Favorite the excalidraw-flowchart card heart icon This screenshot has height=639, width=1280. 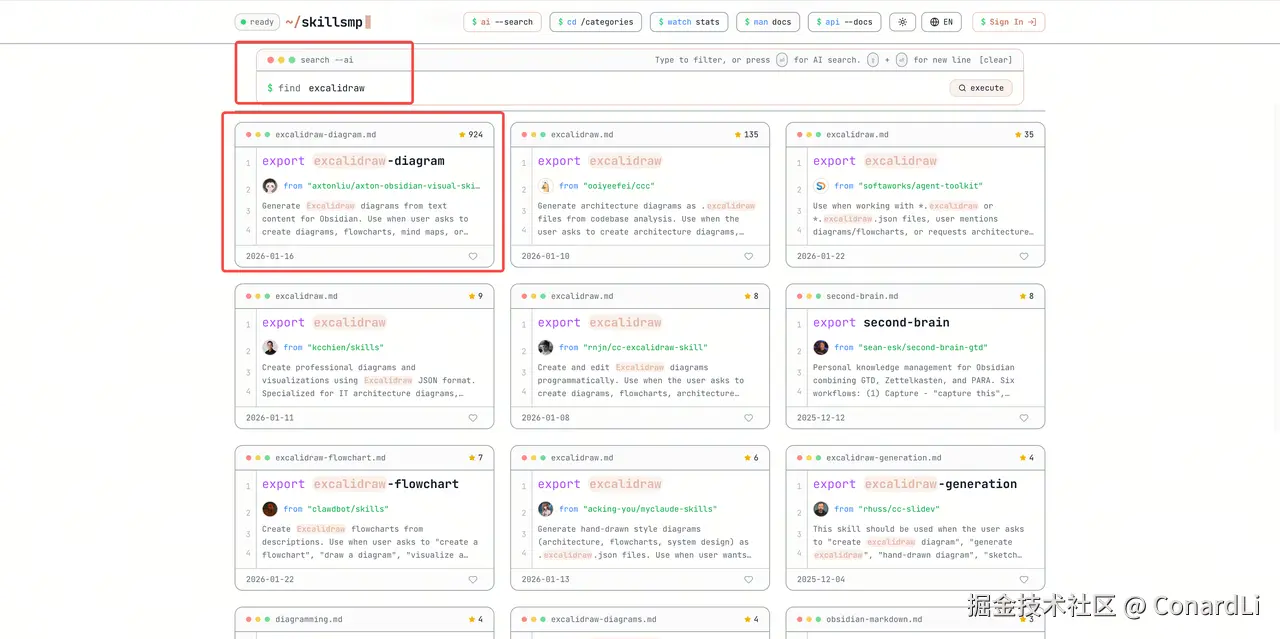[473, 579]
